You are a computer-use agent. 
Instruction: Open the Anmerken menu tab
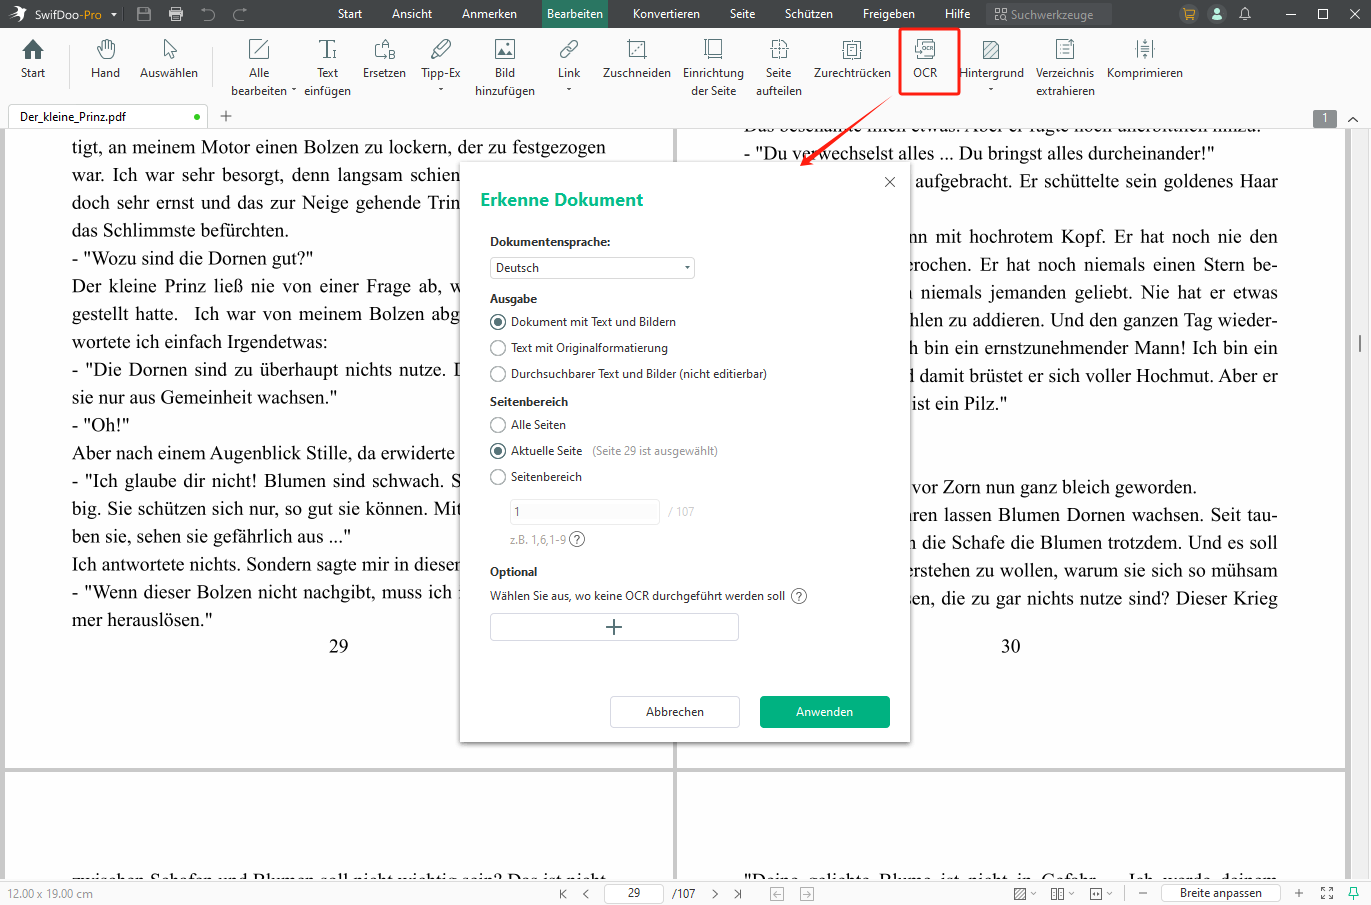click(x=489, y=14)
